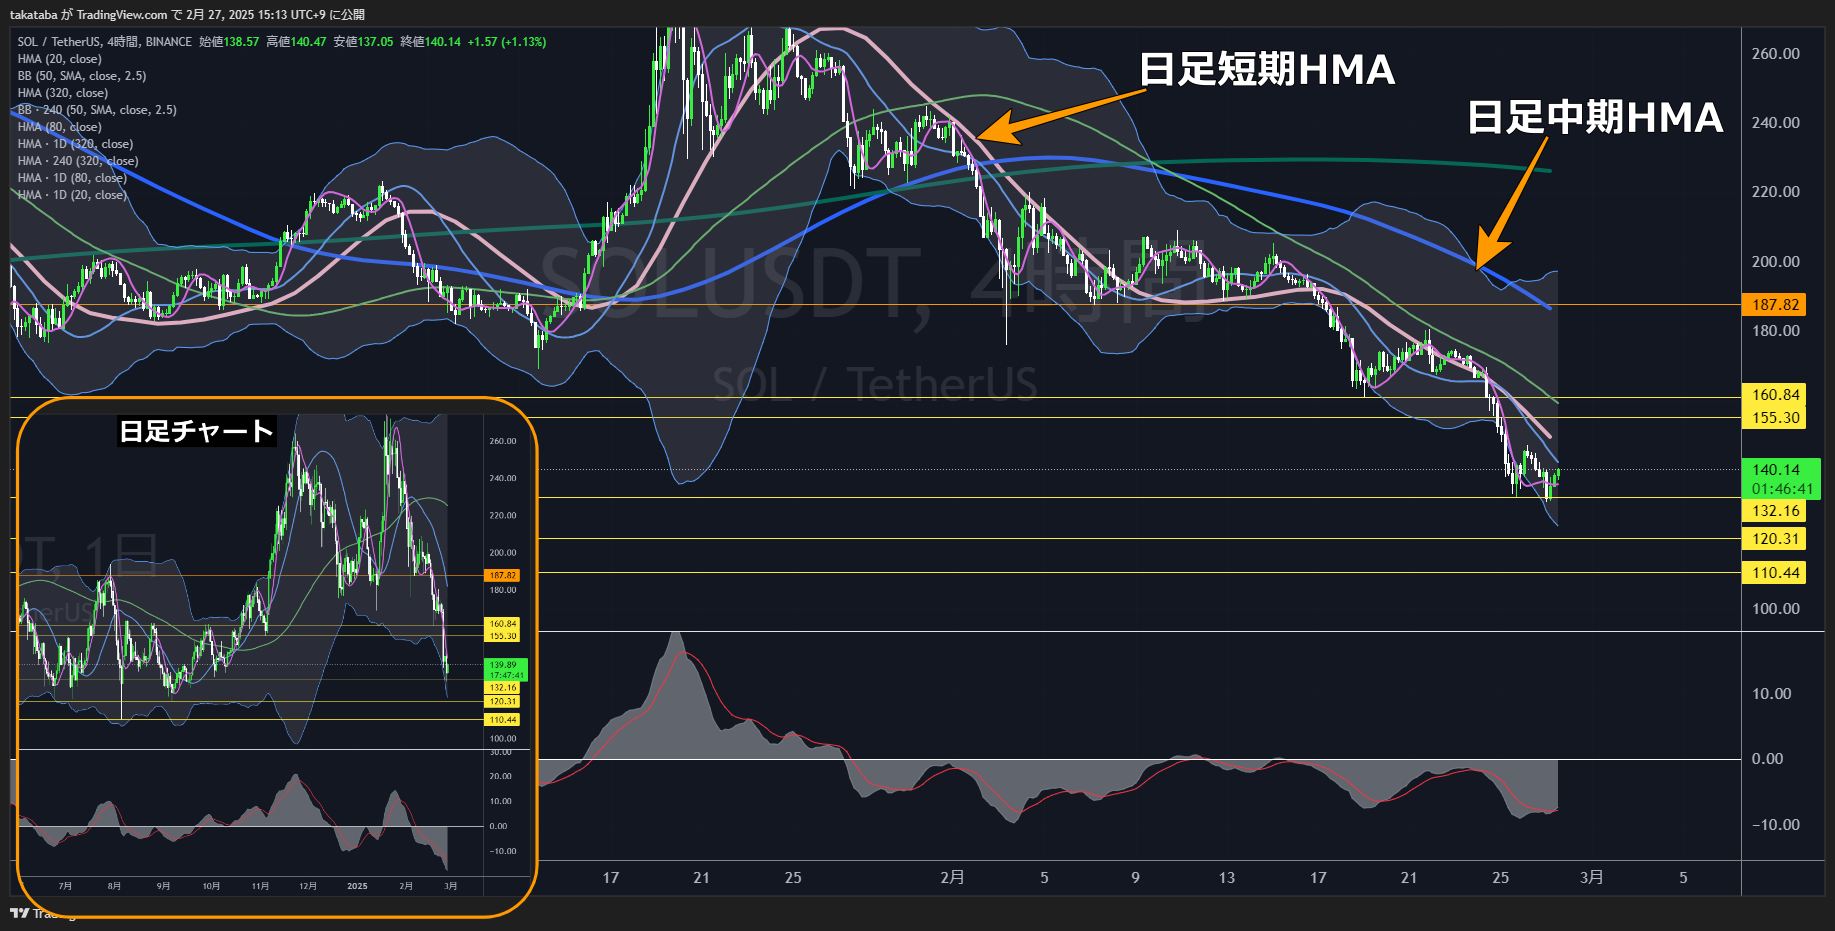The height and width of the screenshot is (931, 1835).
Task: Select the HMA · 1D (320, close) legend row
Action: [x=75, y=144]
